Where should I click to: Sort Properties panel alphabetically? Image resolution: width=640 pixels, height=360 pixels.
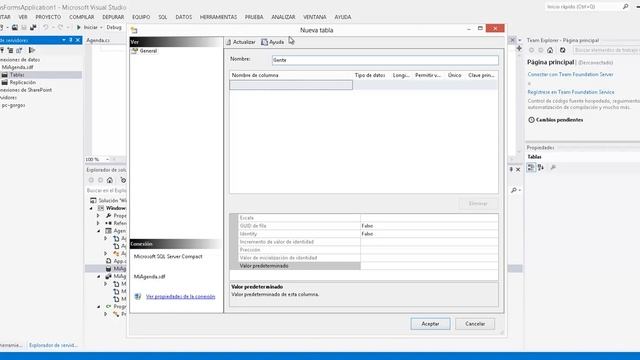[541, 167]
